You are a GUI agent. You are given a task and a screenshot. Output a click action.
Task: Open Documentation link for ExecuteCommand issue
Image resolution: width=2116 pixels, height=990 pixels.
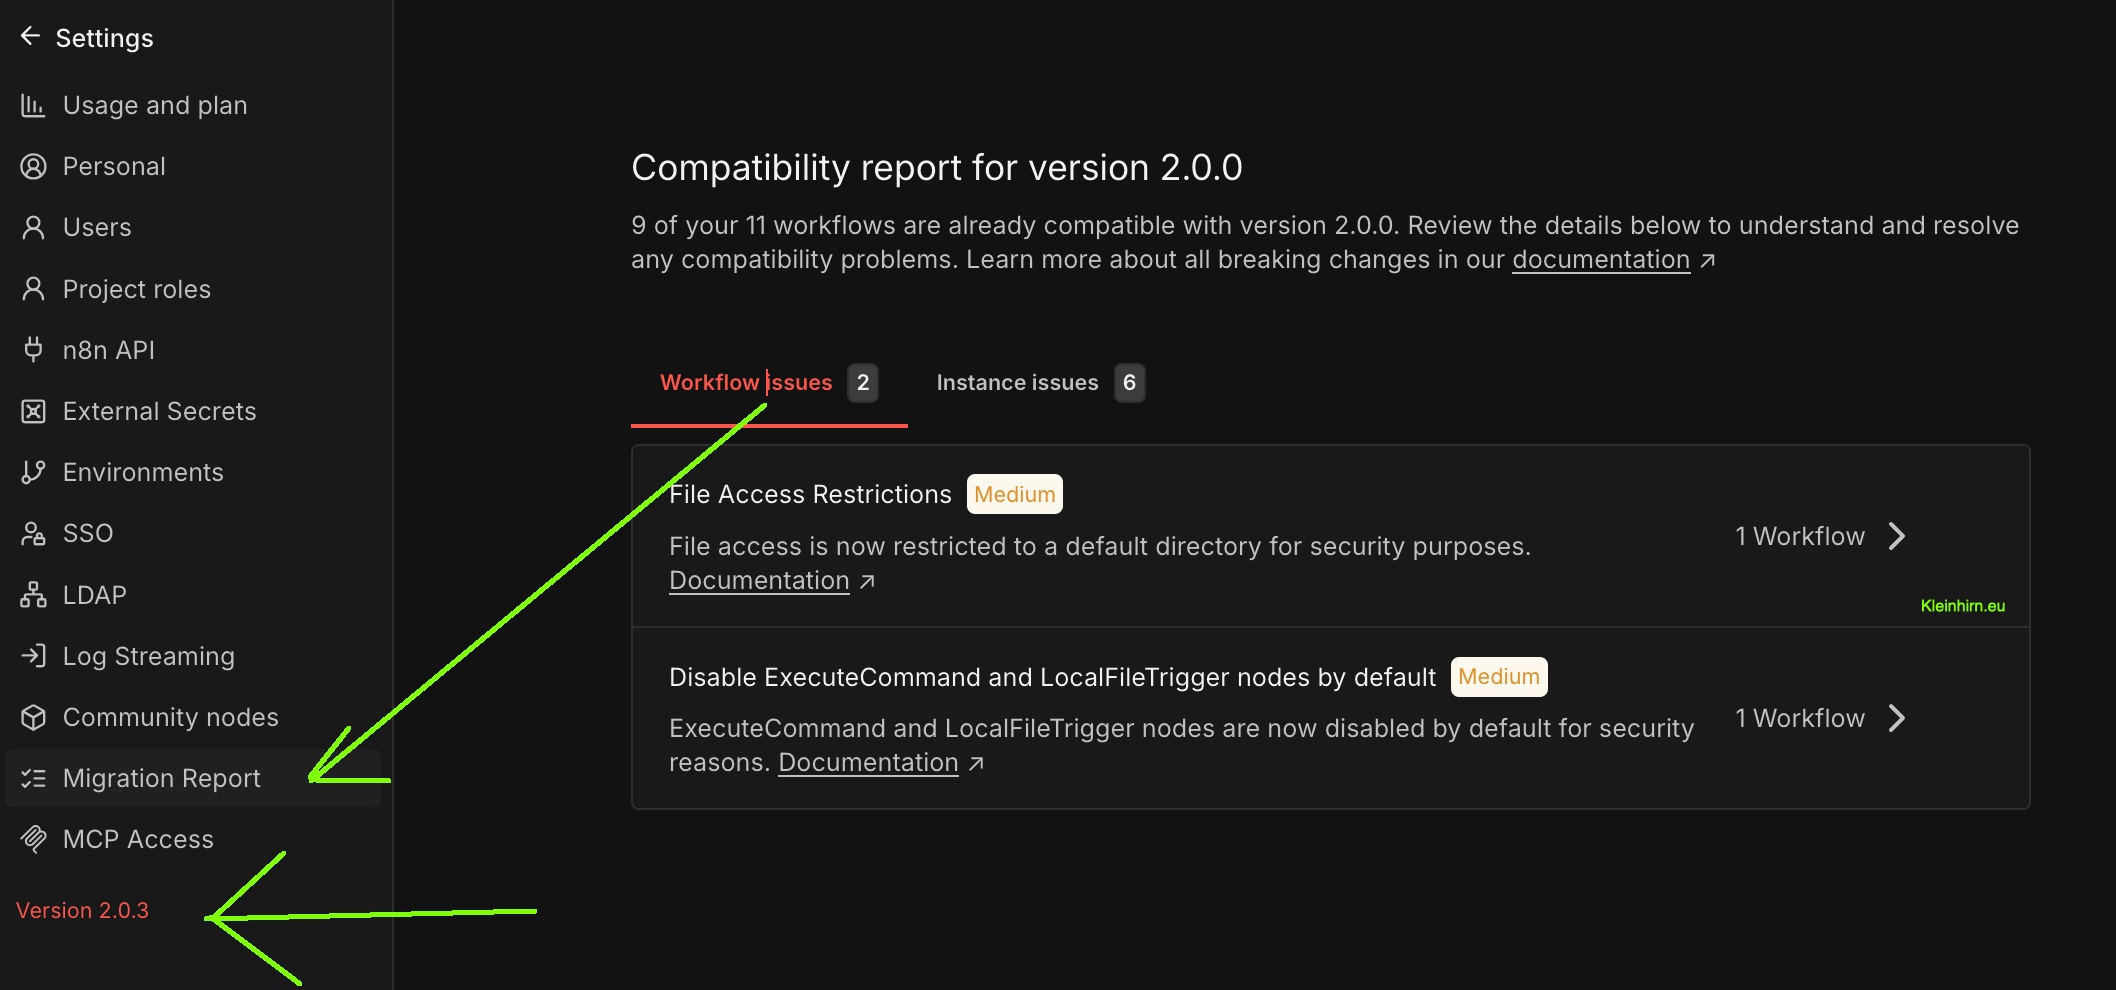pyautogui.click(x=868, y=763)
